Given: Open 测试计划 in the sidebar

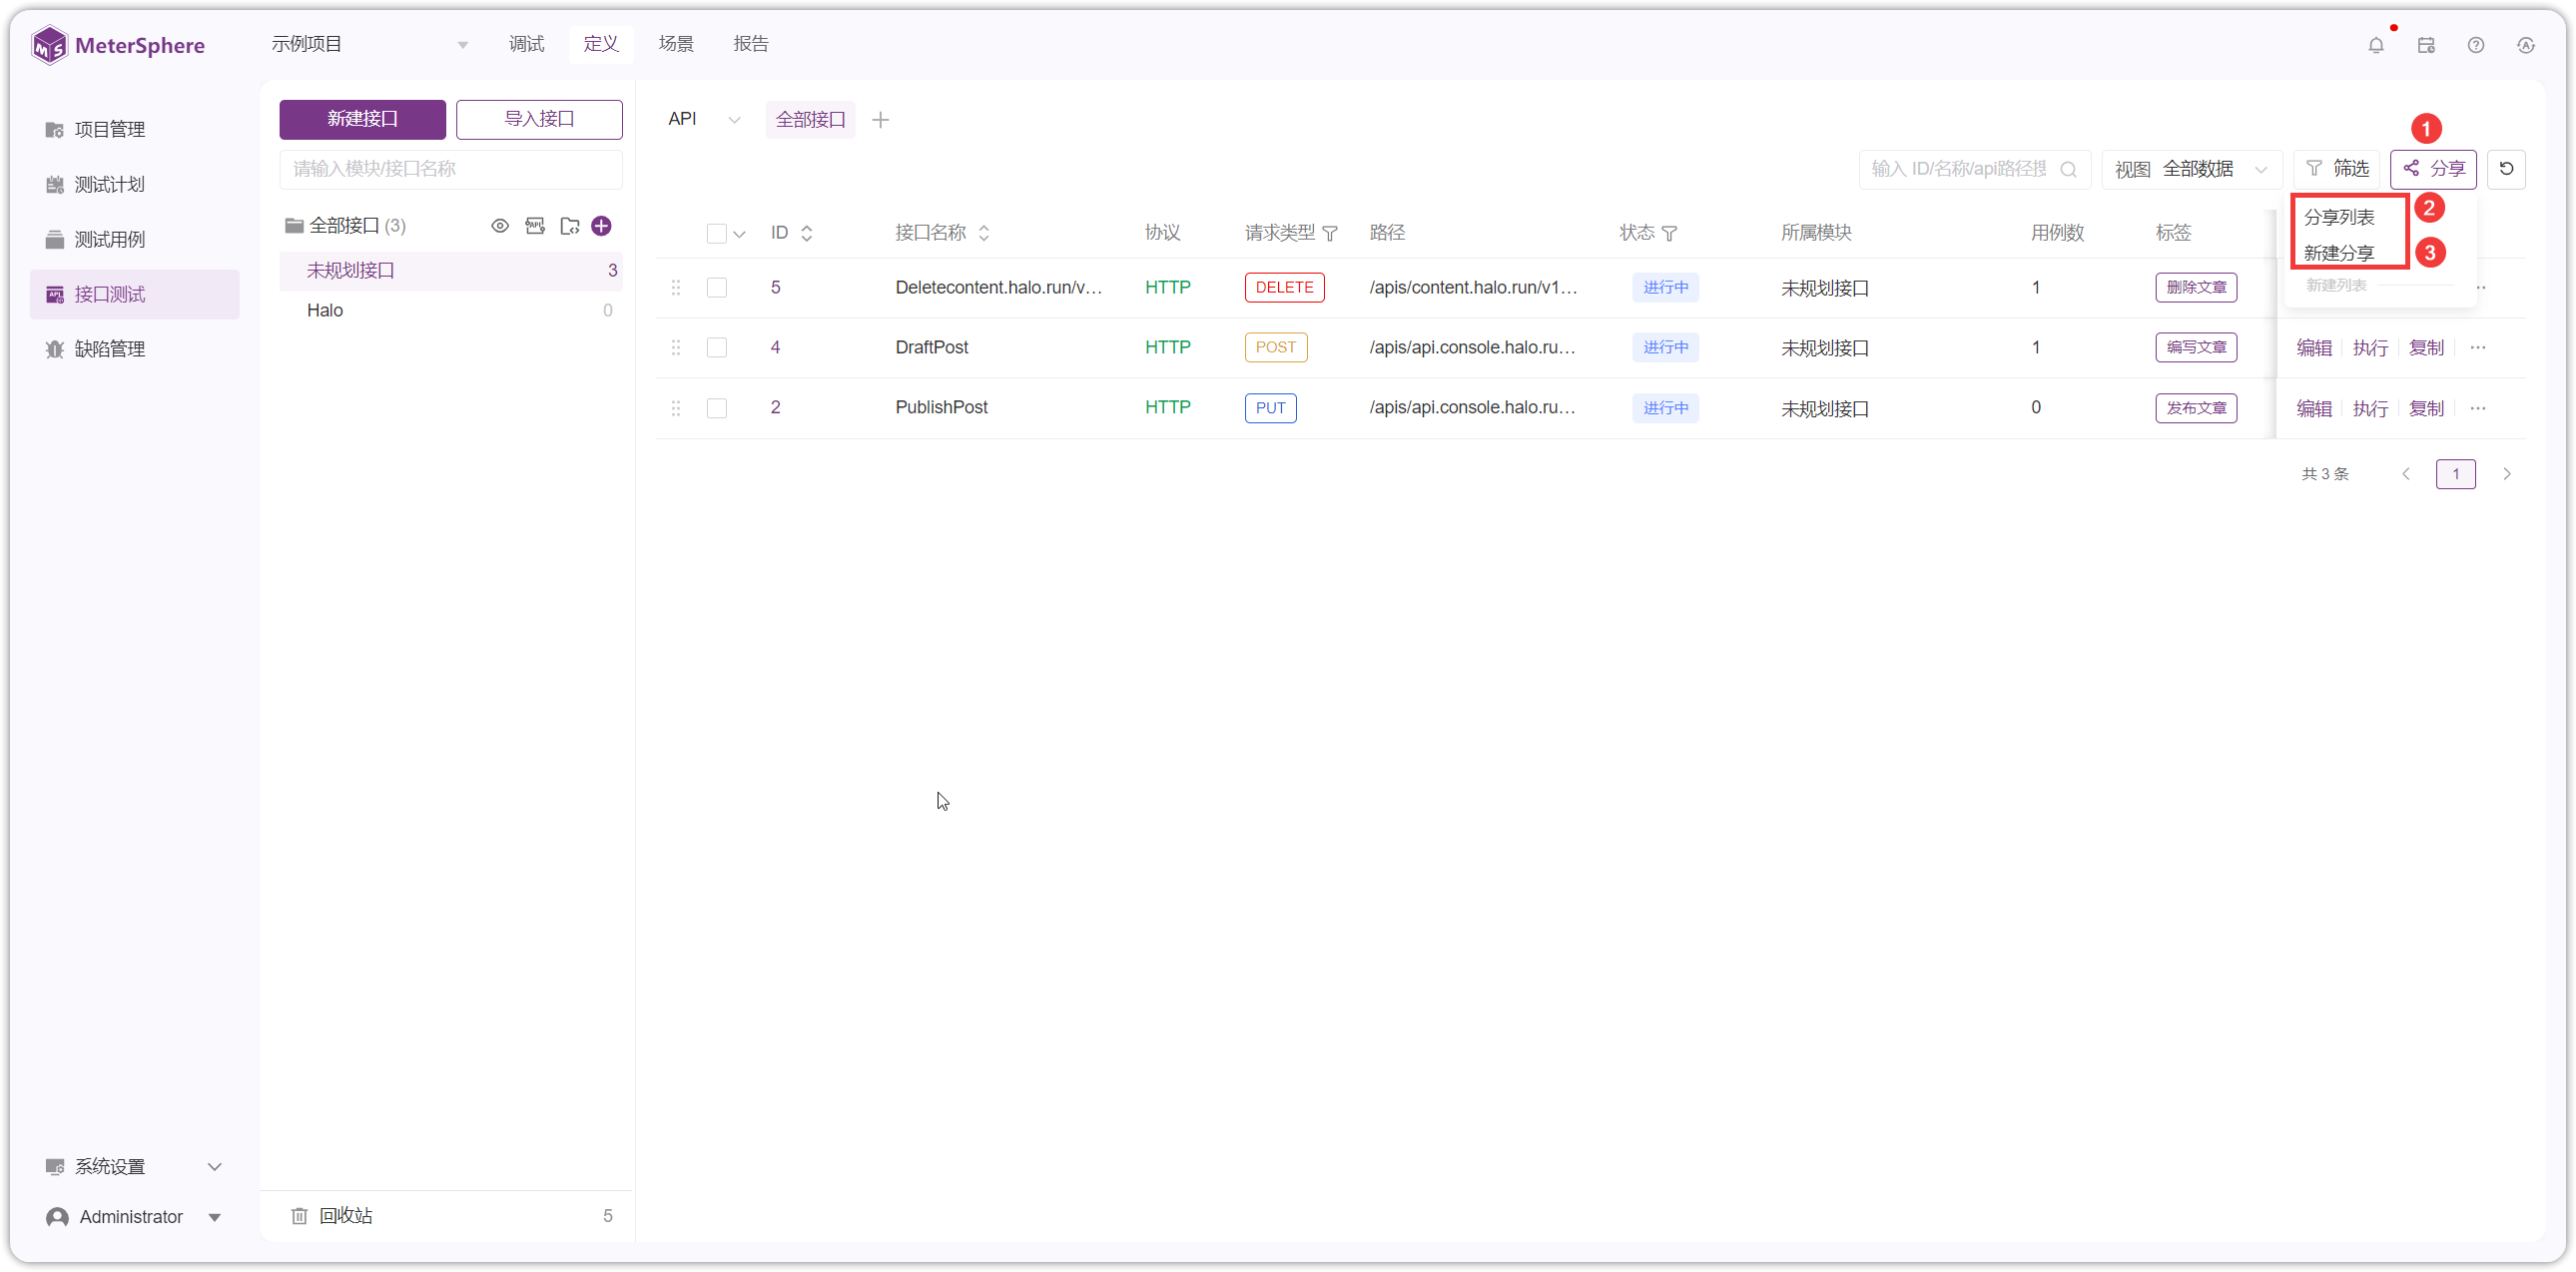Looking at the screenshot, I should 134,184.
